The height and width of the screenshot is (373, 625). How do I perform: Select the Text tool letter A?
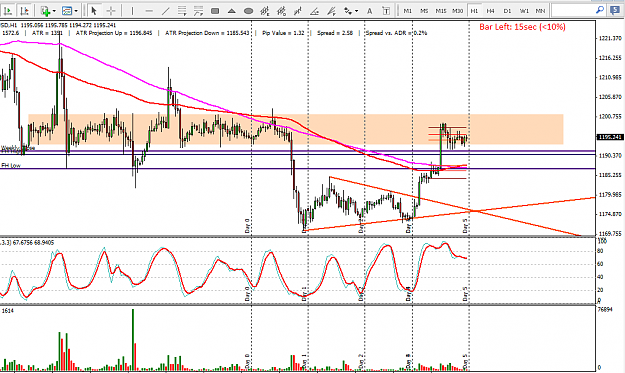click(369, 11)
